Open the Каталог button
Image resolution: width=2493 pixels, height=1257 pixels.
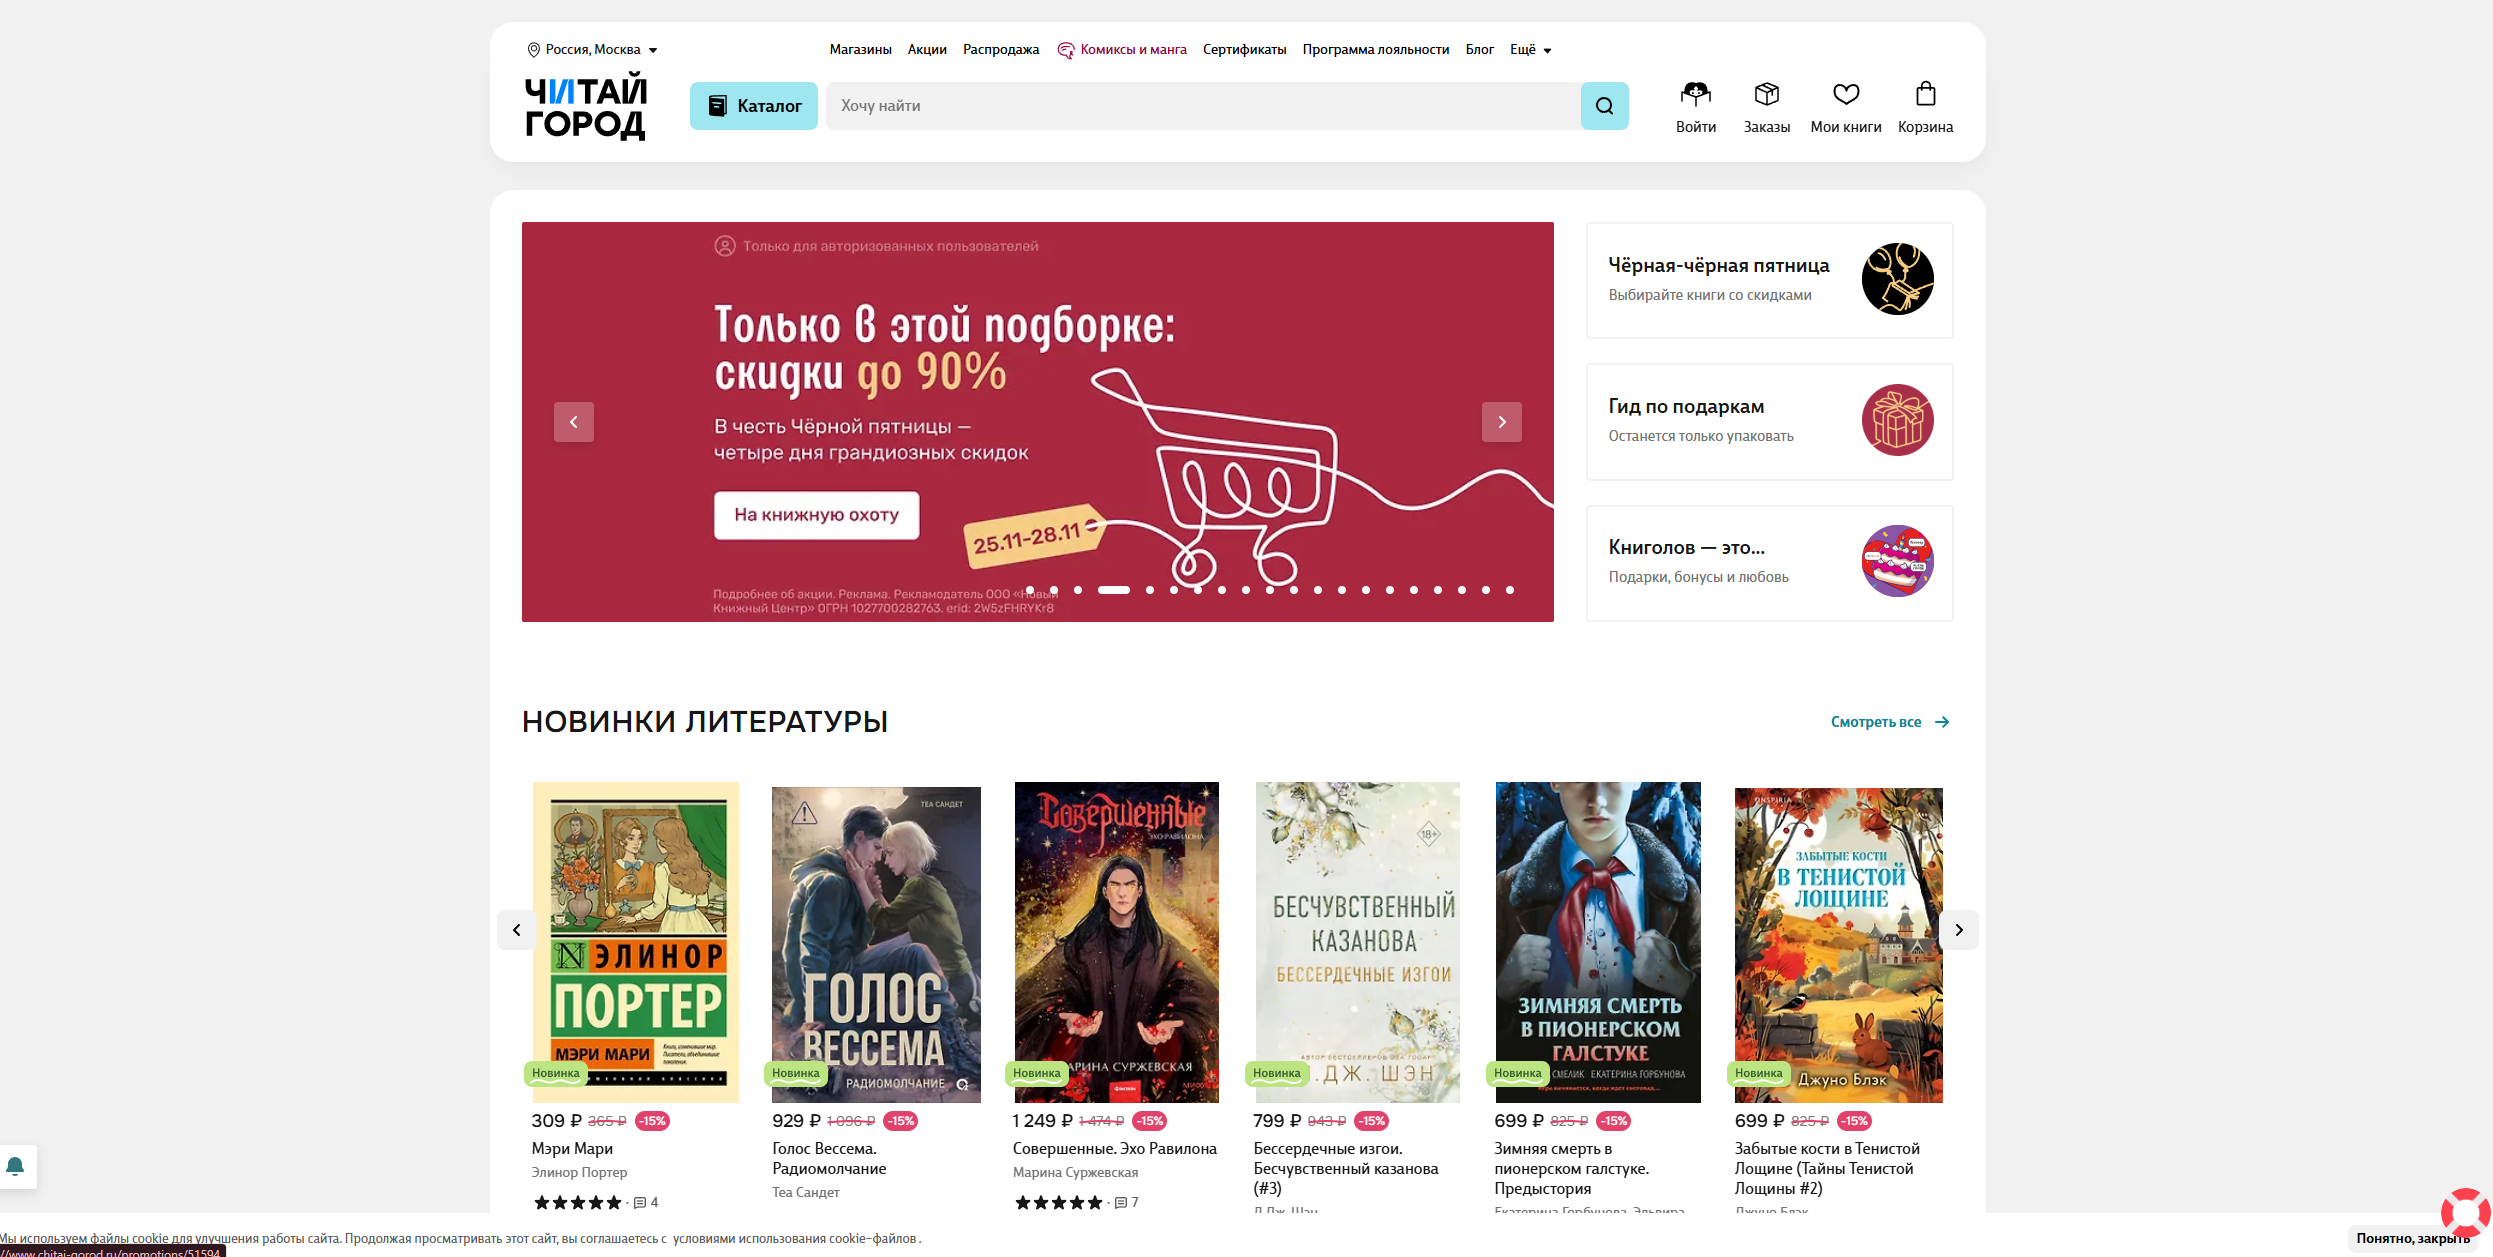pyautogui.click(x=754, y=106)
